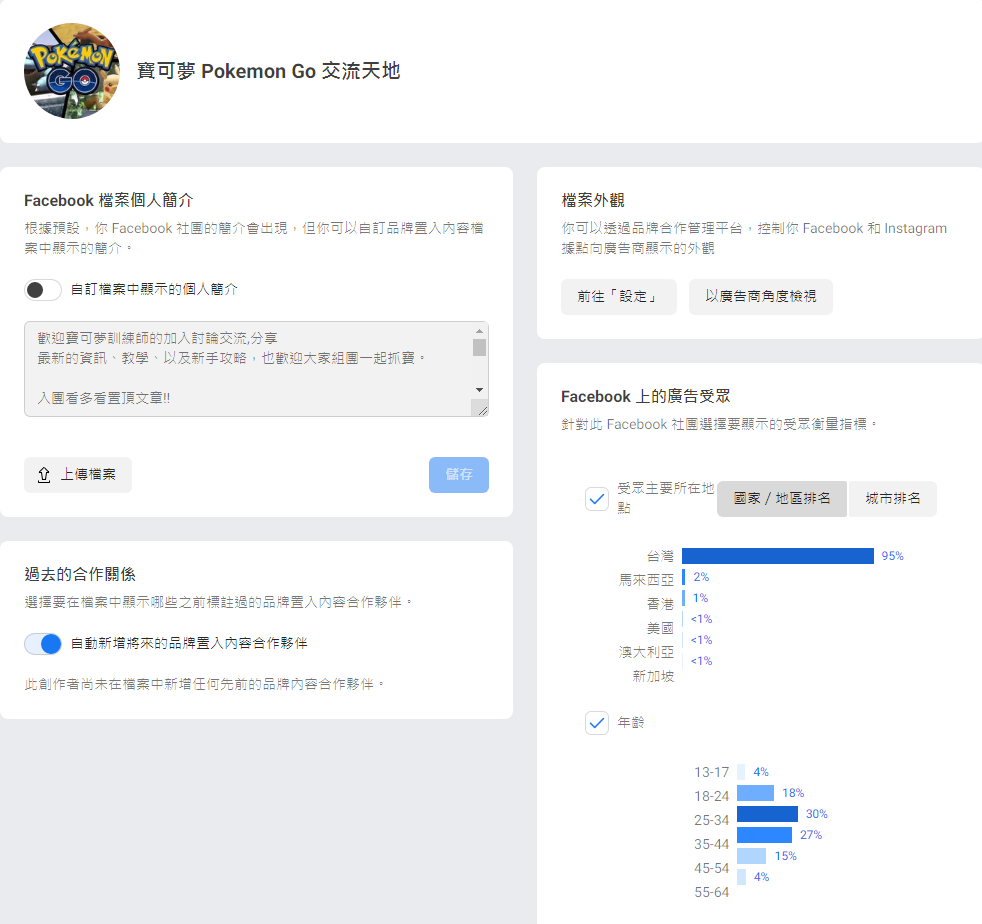Click the textarea resize handle corner
The height and width of the screenshot is (924, 982).
[x=482, y=410]
